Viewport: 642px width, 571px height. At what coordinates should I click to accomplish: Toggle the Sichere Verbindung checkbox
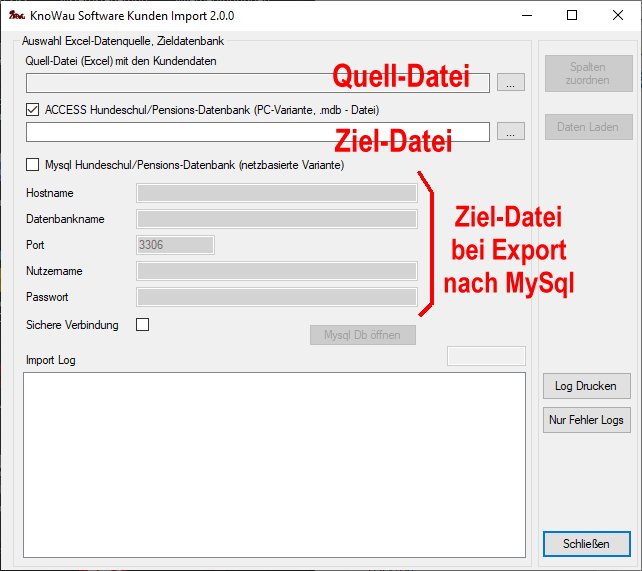tap(142, 325)
